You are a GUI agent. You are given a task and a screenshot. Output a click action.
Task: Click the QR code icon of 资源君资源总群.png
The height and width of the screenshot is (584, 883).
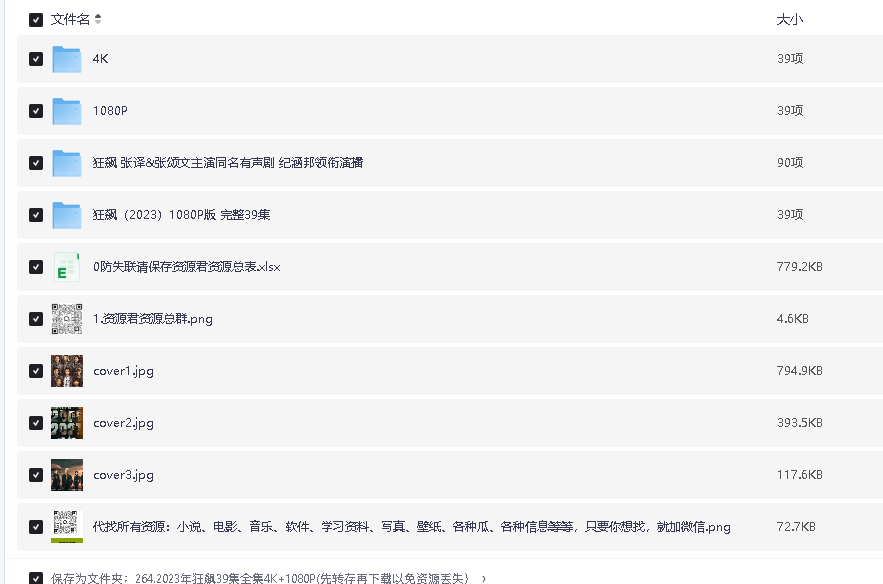click(x=66, y=318)
